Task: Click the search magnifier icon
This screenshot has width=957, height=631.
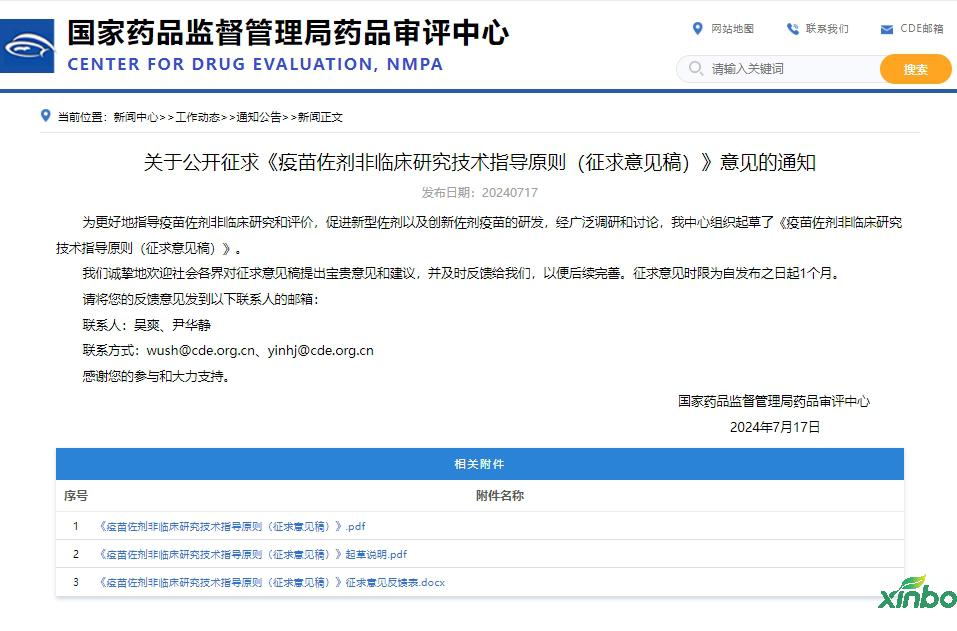Action: [x=696, y=68]
